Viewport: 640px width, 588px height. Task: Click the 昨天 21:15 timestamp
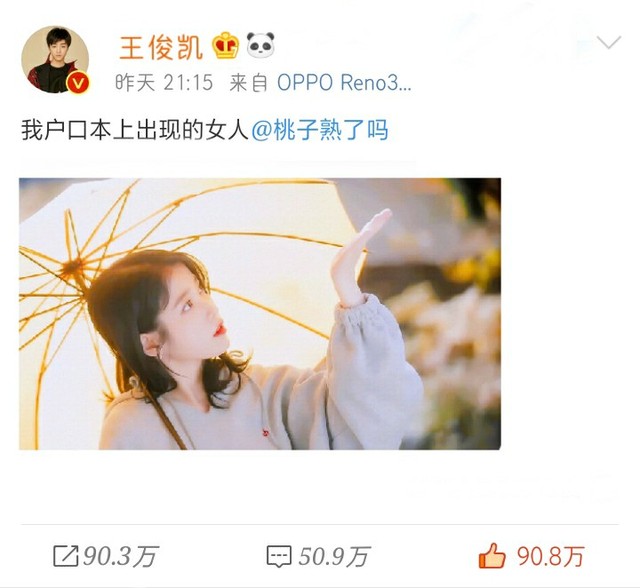(164, 83)
